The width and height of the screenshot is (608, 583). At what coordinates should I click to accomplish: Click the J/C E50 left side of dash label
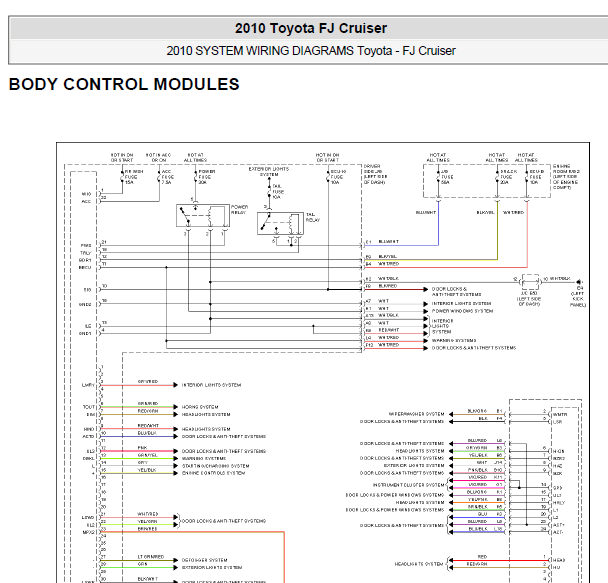click(x=529, y=299)
